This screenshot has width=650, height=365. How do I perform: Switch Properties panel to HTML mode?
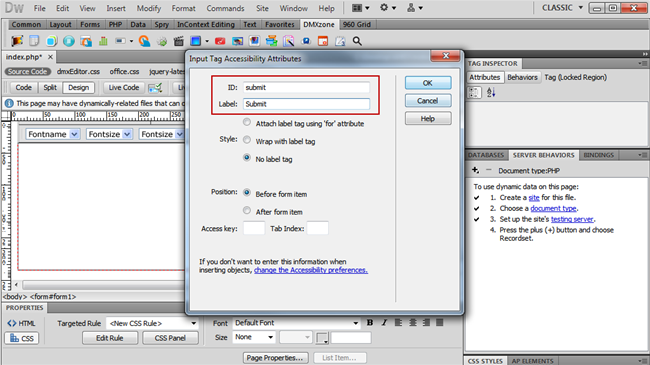pos(22,323)
